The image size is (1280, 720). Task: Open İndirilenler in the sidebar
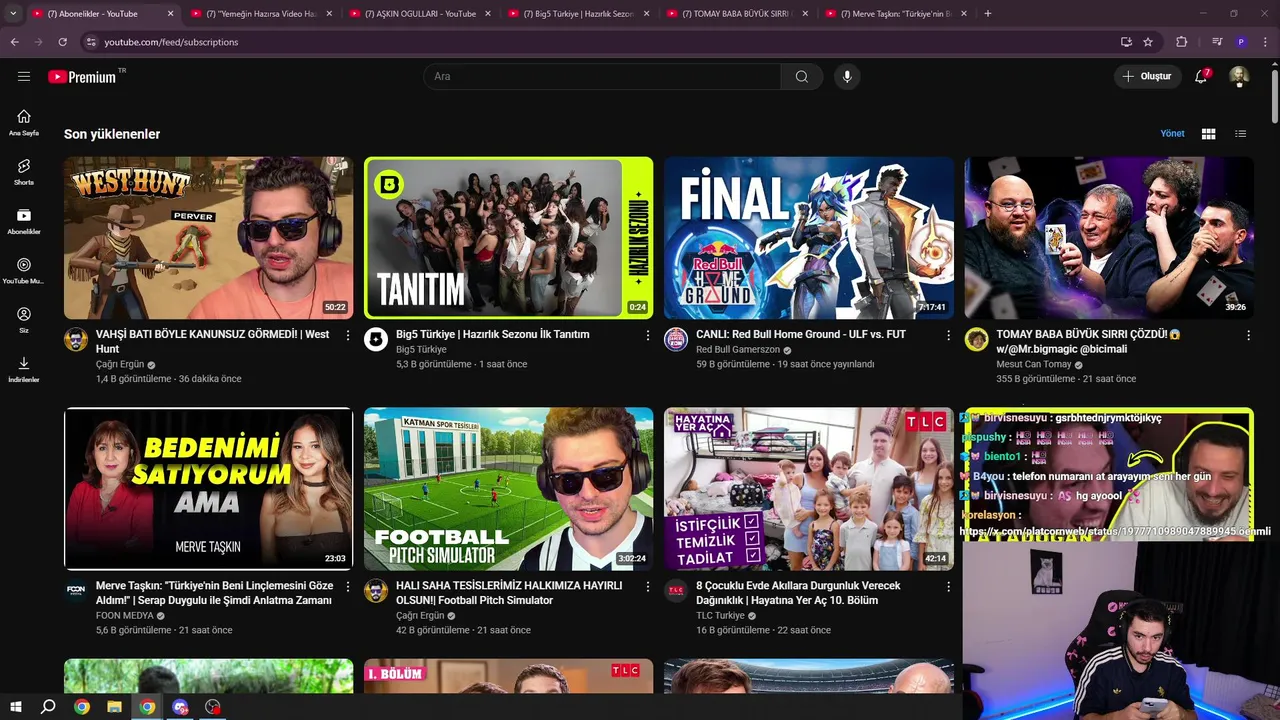pos(24,369)
